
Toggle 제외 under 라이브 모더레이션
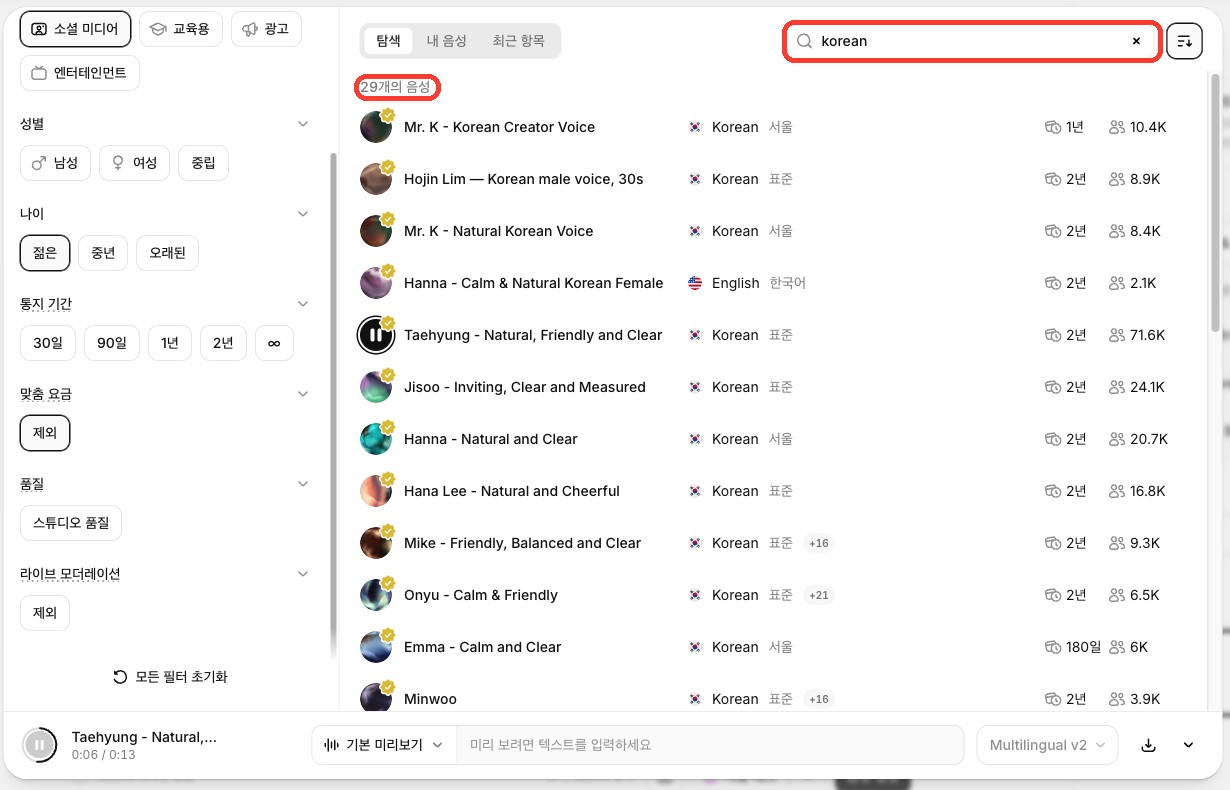[x=45, y=613]
